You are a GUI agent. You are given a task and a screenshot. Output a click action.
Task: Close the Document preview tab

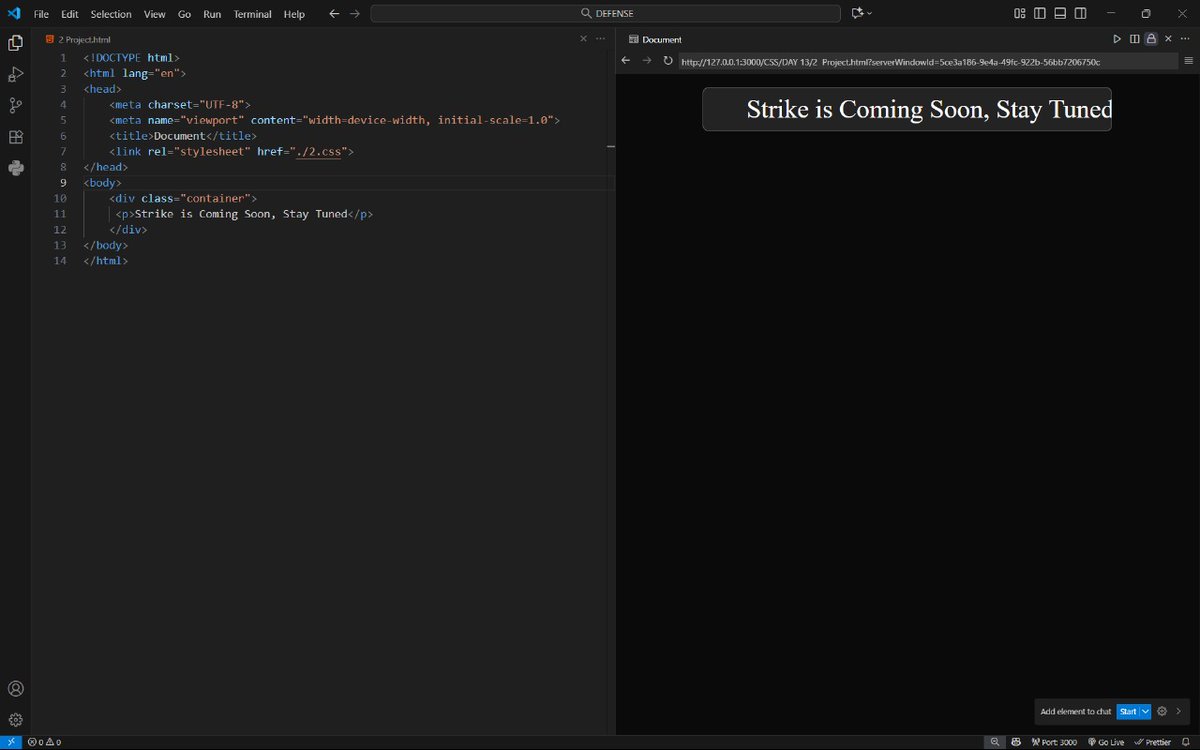coord(1168,39)
